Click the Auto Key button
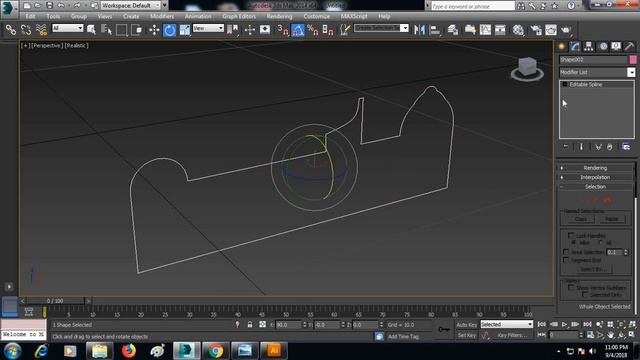Viewport: 640px width, 360px height. pyautogui.click(x=467, y=324)
